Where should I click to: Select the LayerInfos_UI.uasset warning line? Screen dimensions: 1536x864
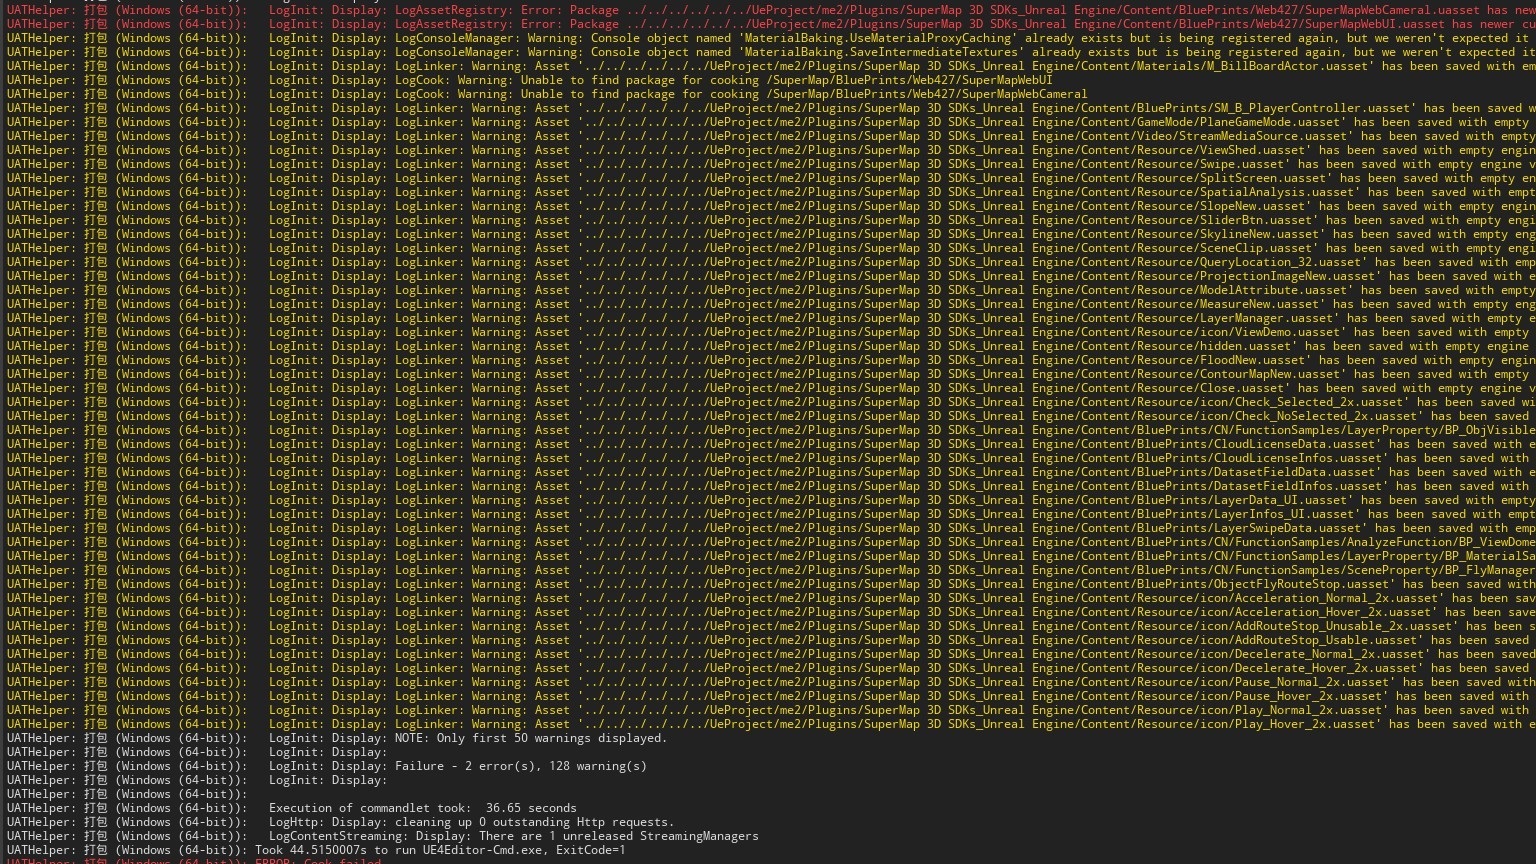771,514
